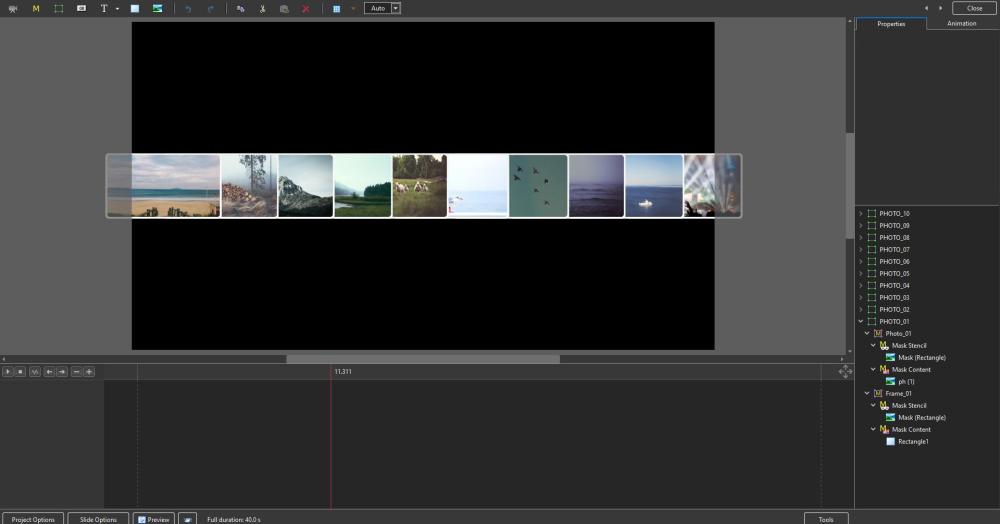This screenshot has height=524, width=1000.
Task: Open the Properties tab
Action: [891, 24]
